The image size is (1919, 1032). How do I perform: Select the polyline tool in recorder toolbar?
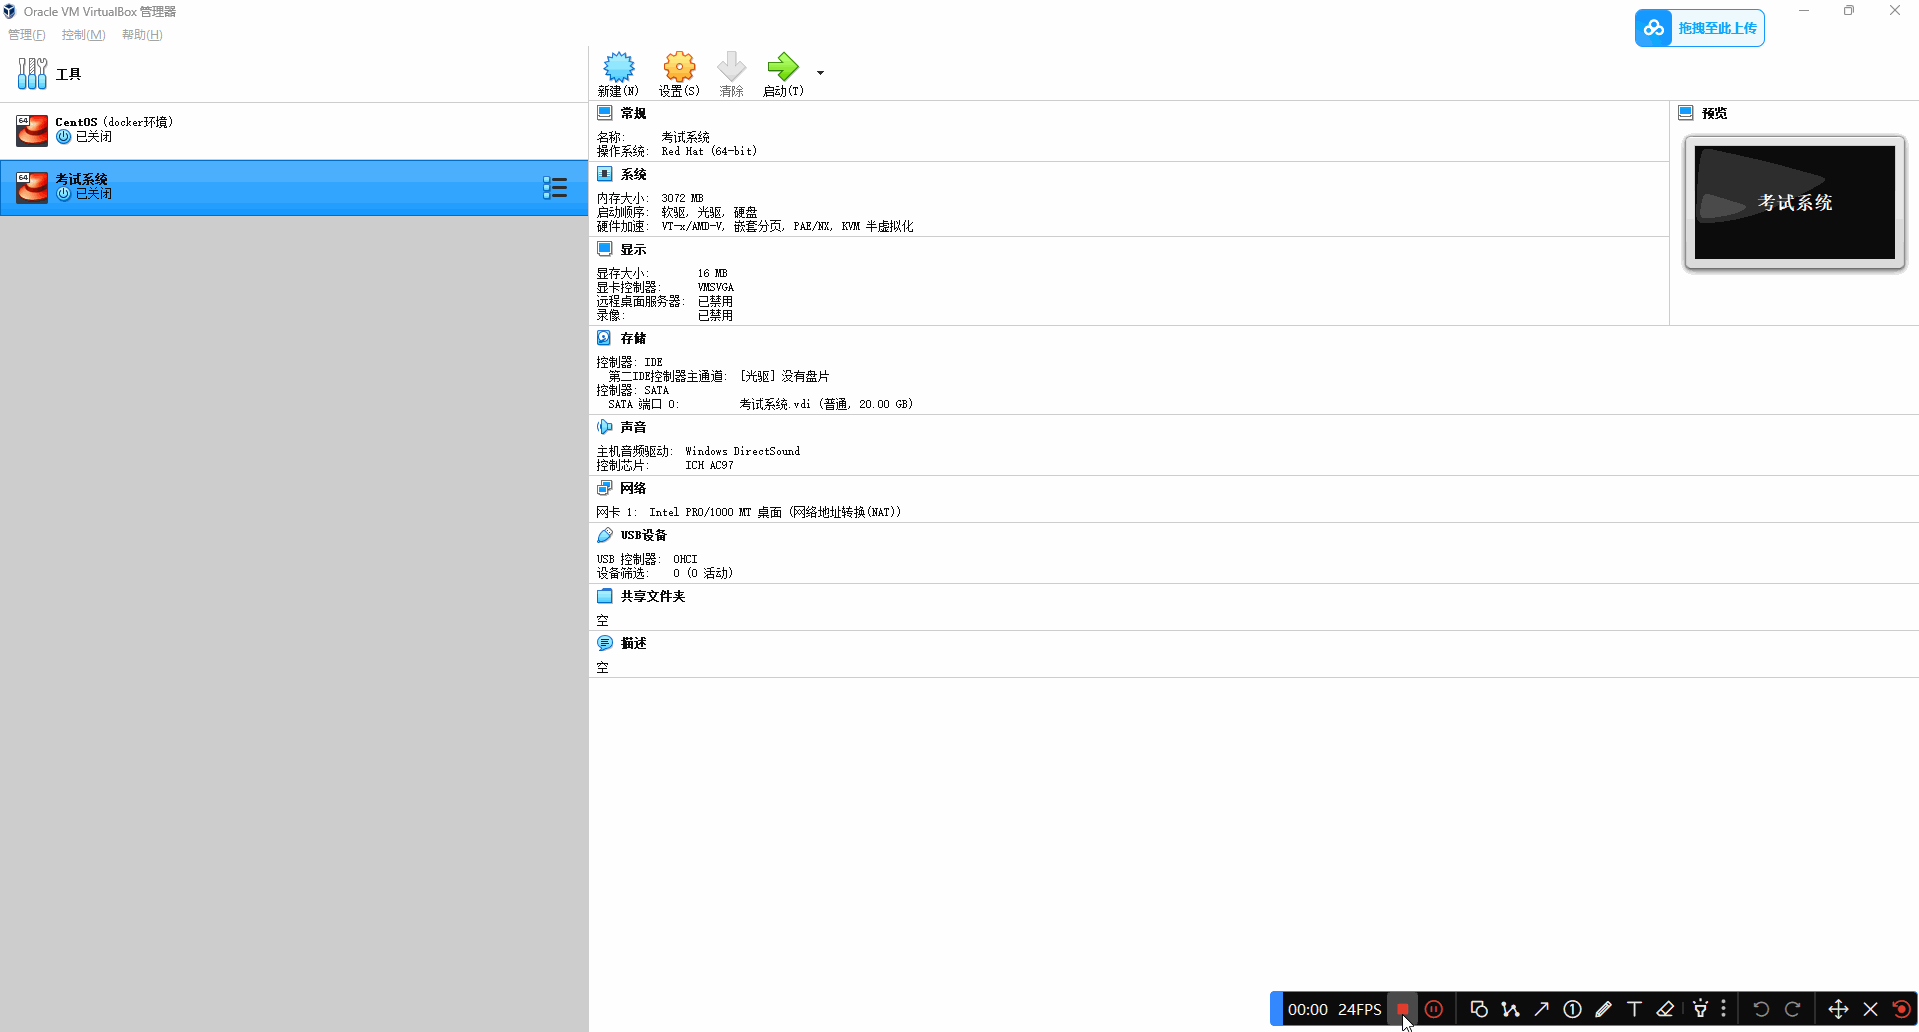1510,1009
